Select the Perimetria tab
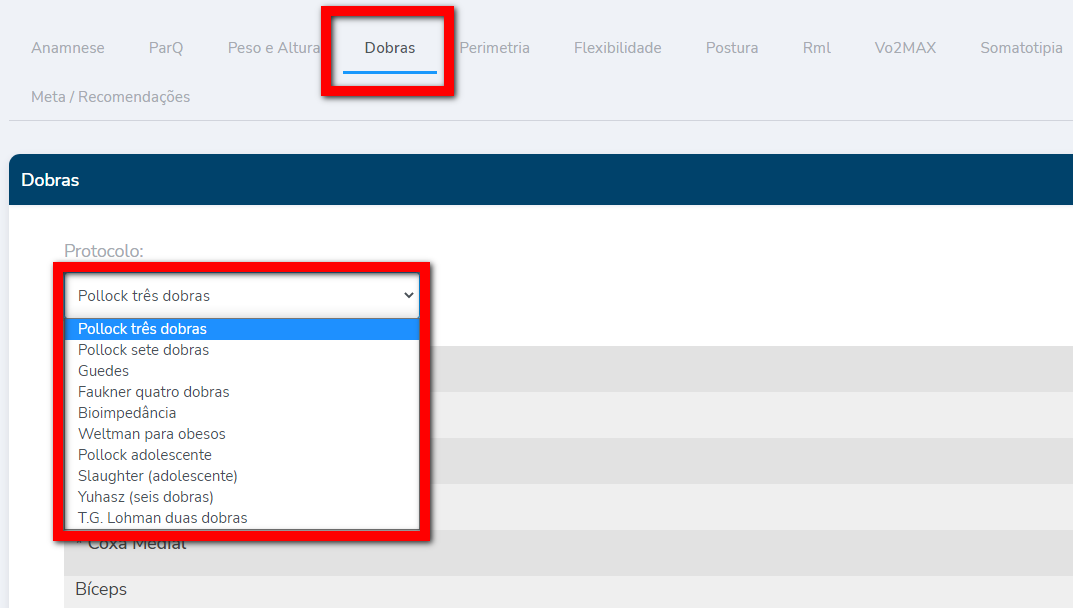 494,48
